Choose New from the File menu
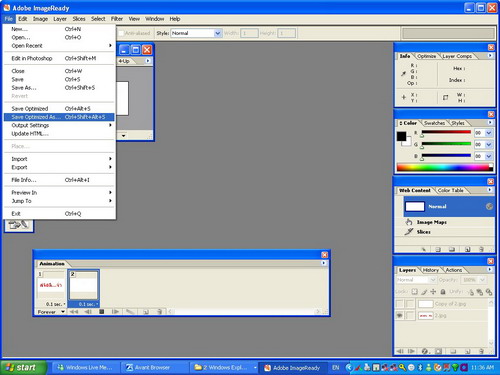The width and height of the screenshot is (500, 375). coord(59,29)
